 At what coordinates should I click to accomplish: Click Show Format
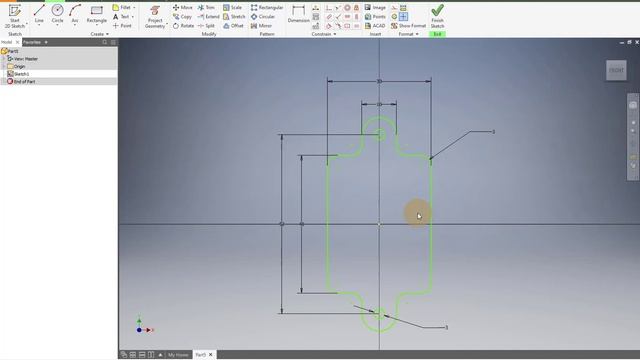point(408,26)
